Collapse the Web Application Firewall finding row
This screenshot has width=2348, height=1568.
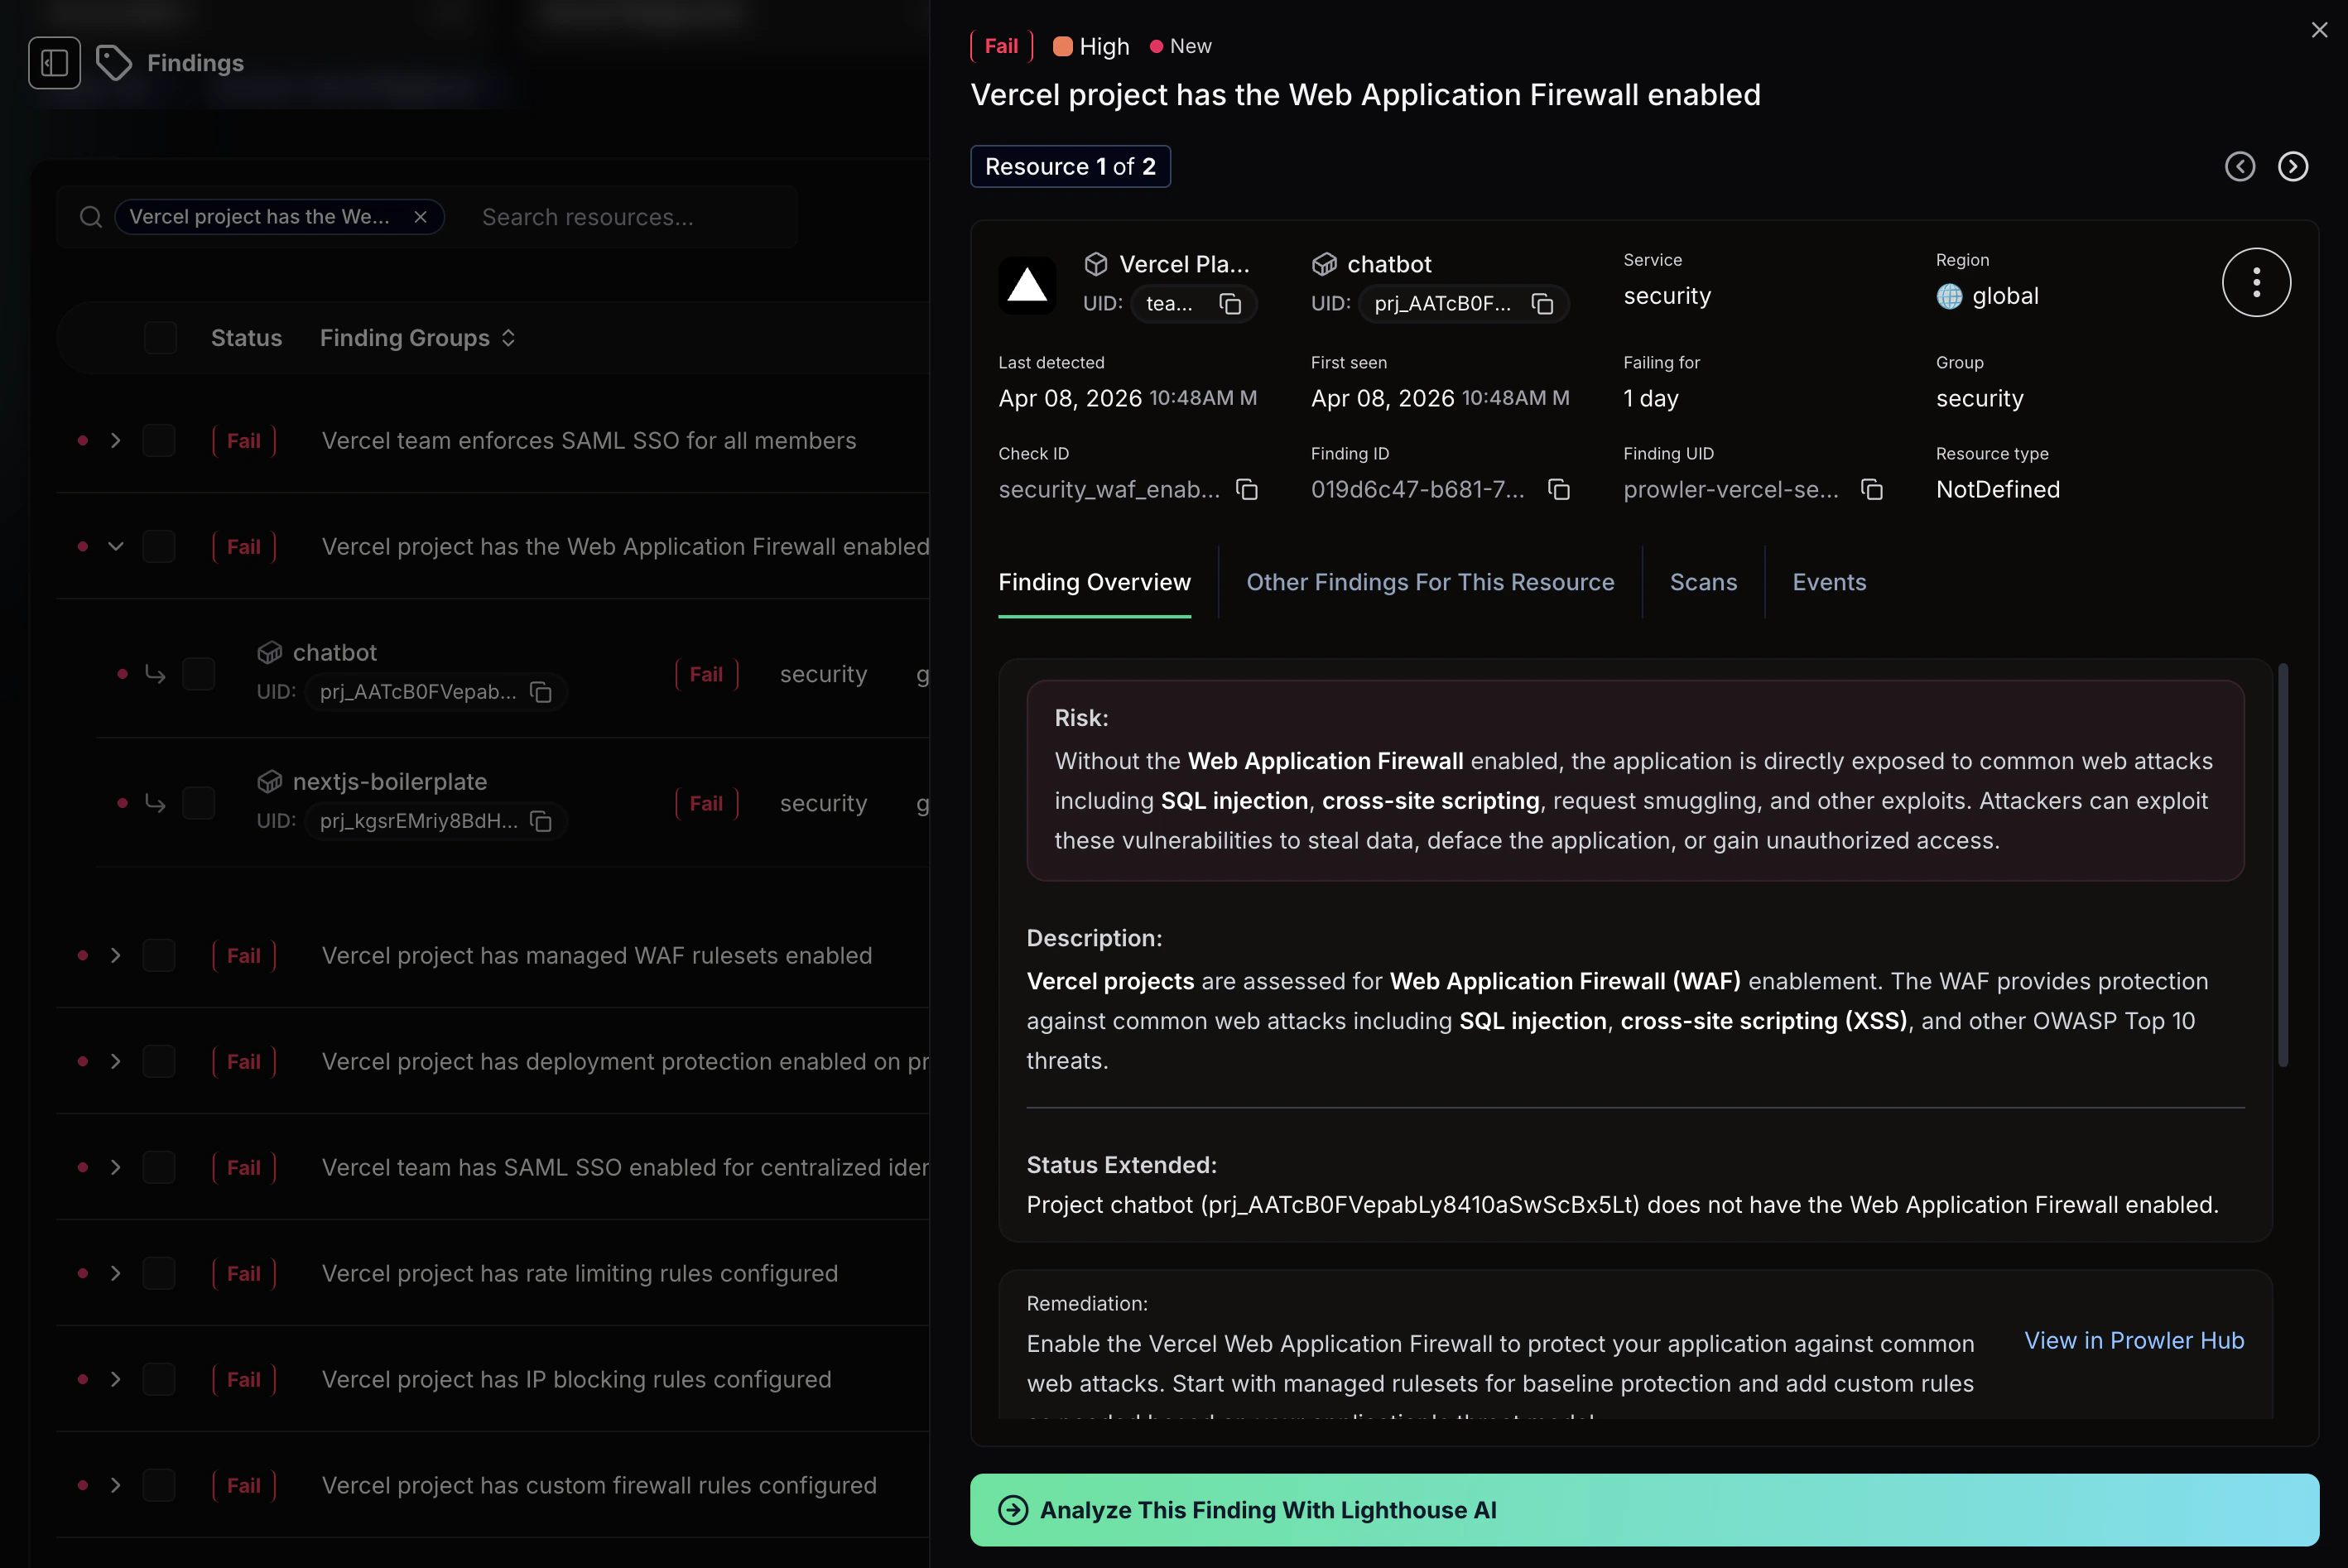tap(116, 547)
